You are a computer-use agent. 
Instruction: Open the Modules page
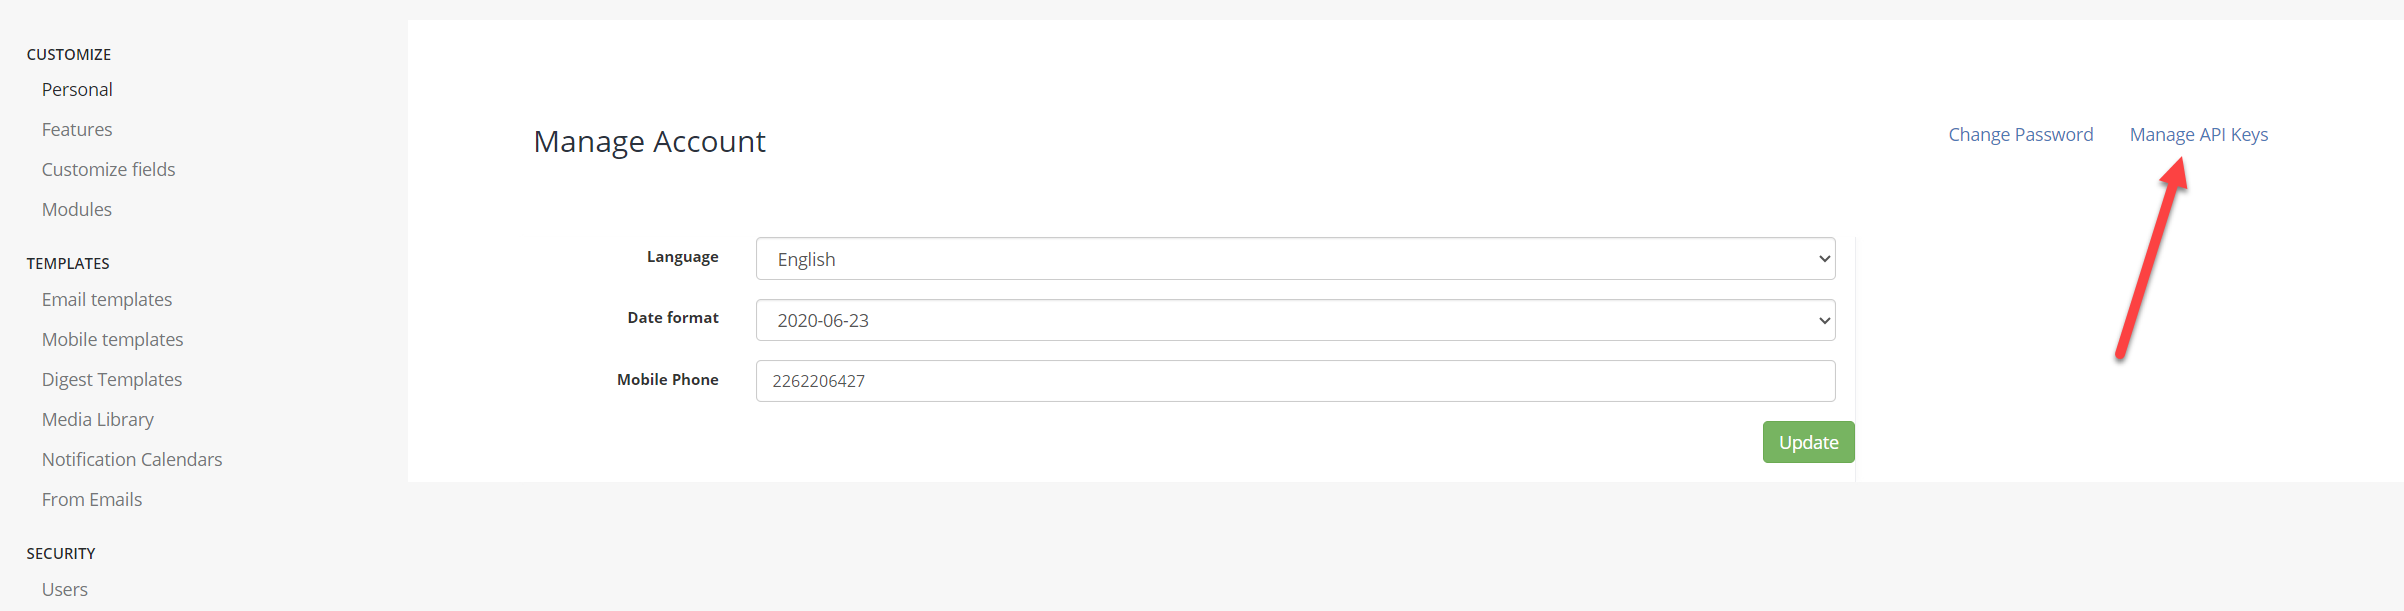coord(76,209)
